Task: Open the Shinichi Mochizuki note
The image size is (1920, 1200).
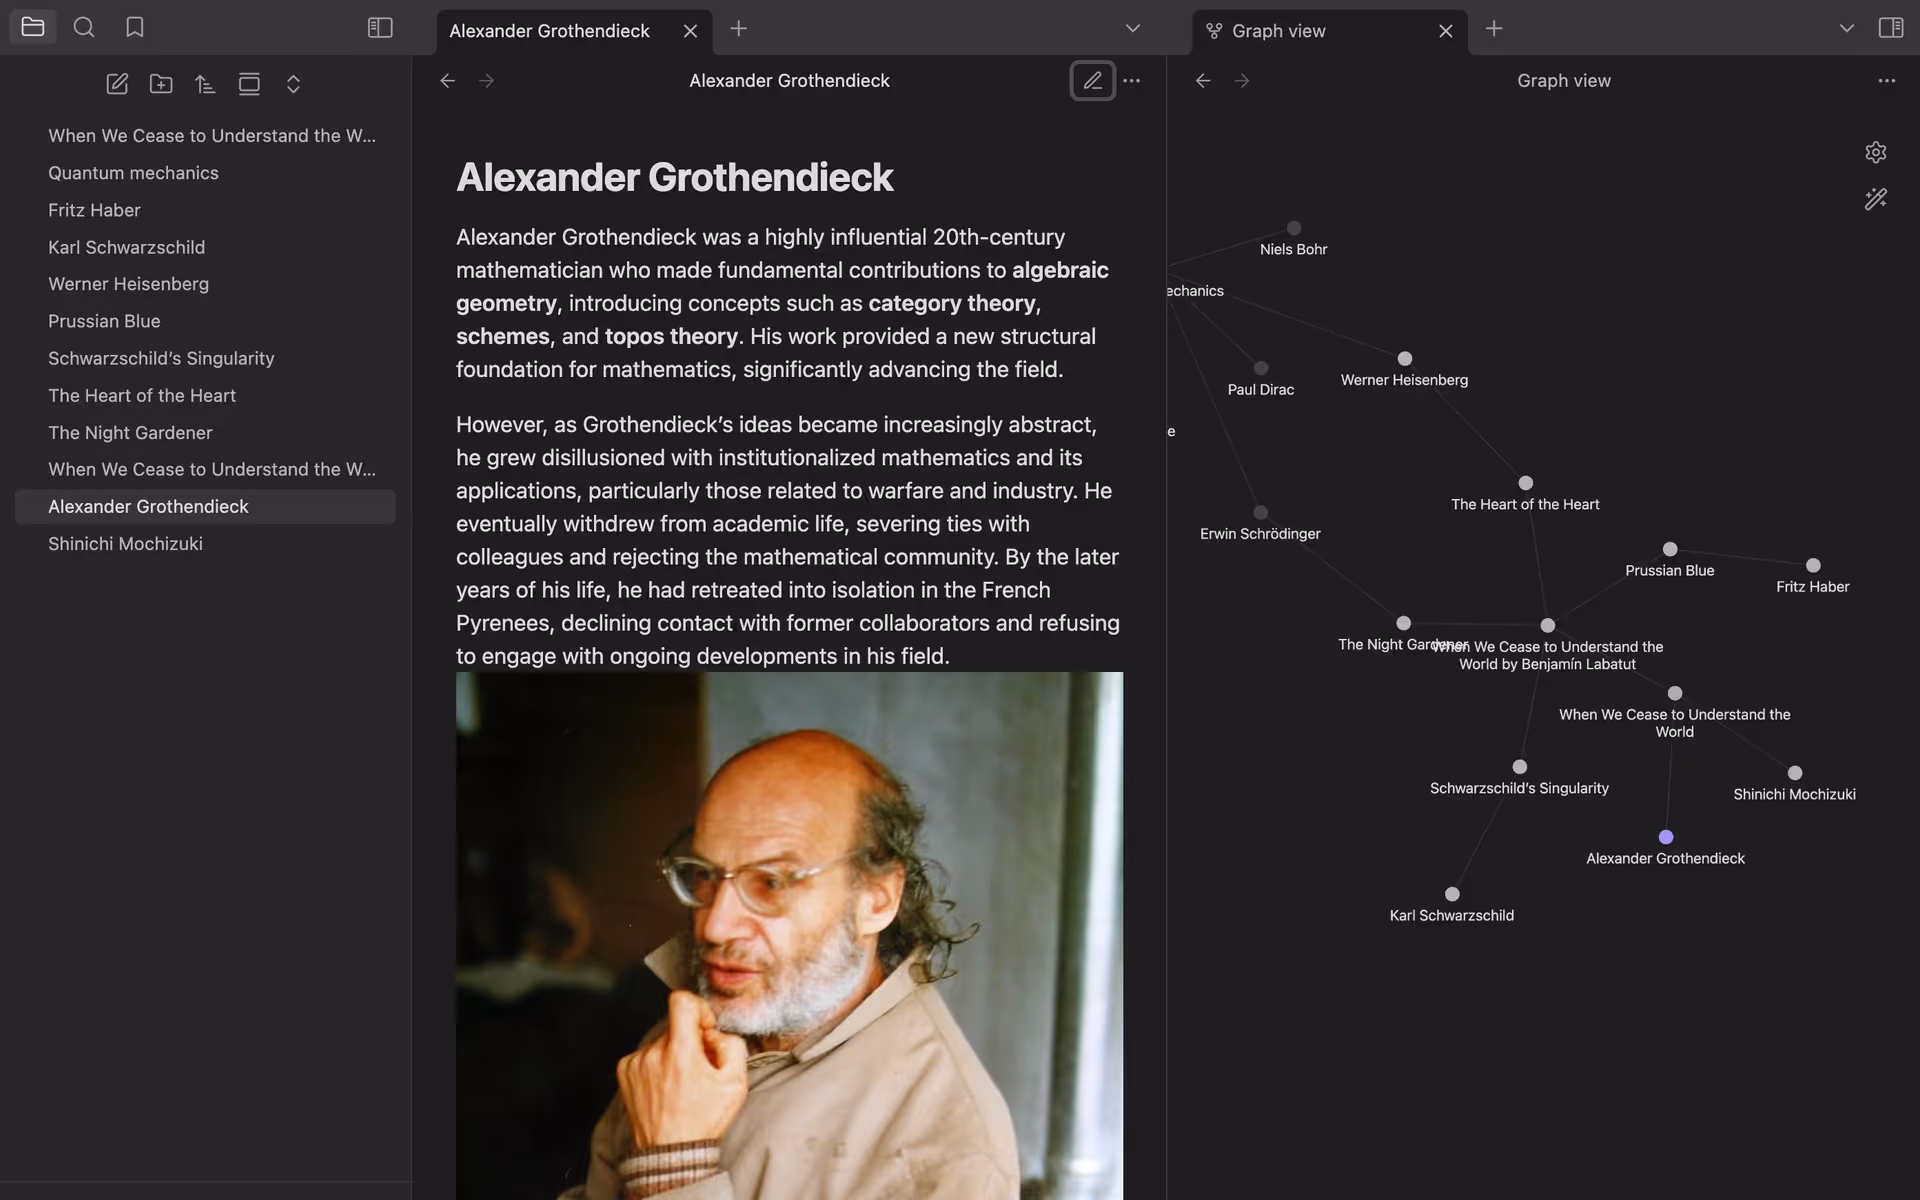Action: [125, 543]
